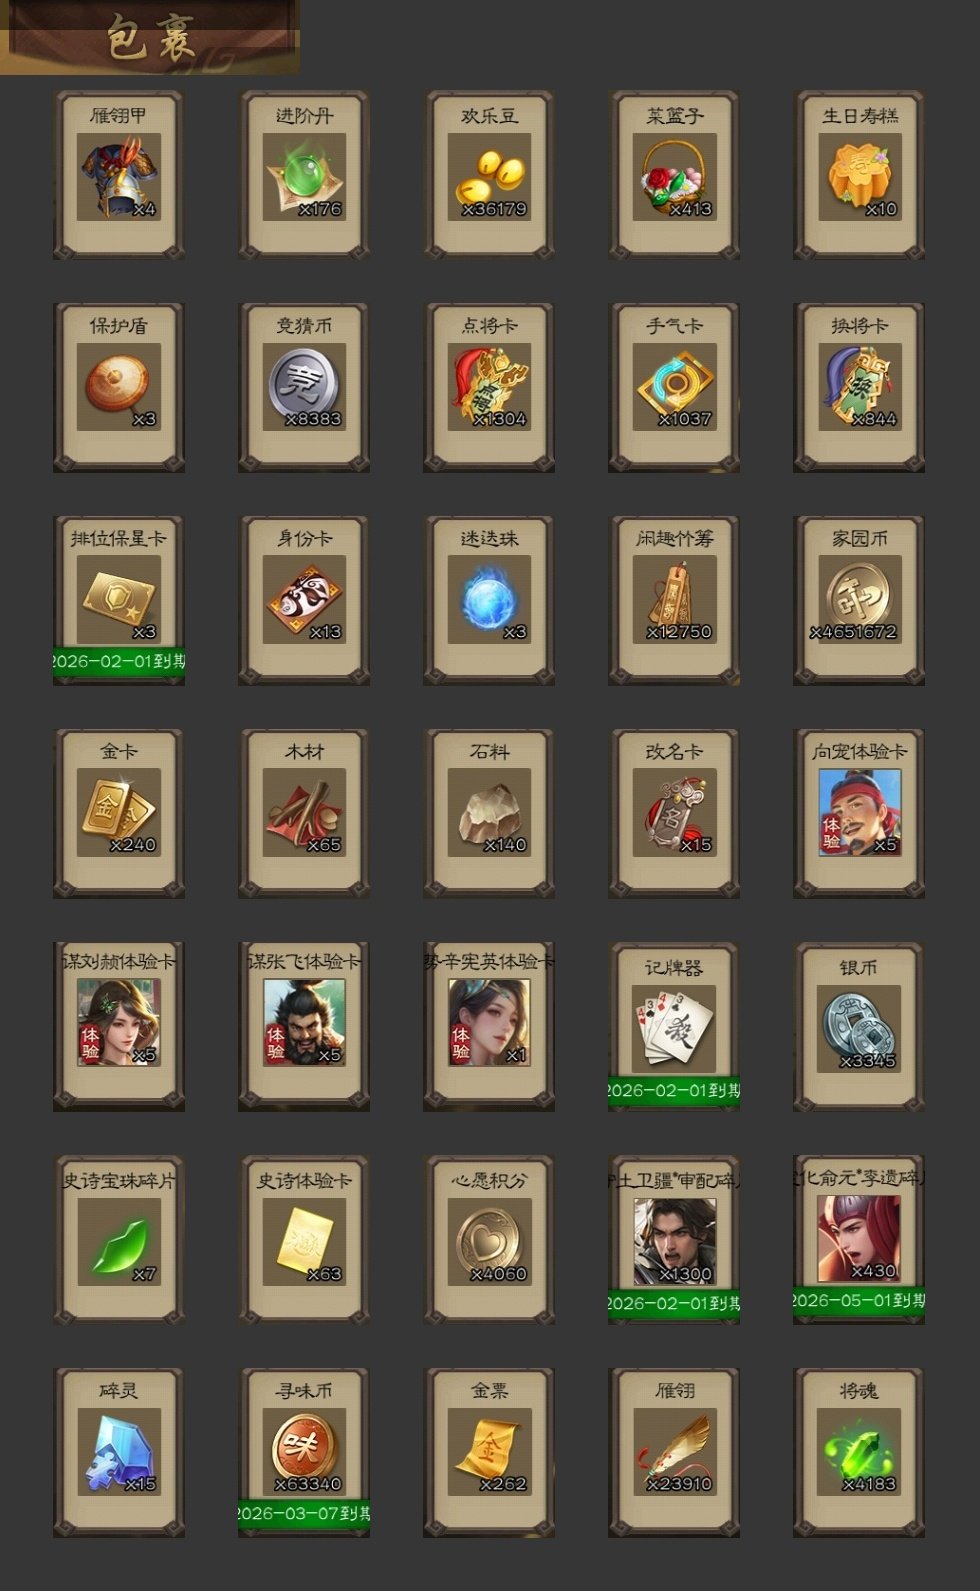Open the 生日寿糕 birthday cake item
This screenshot has width=980, height=1591.
click(x=859, y=176)
